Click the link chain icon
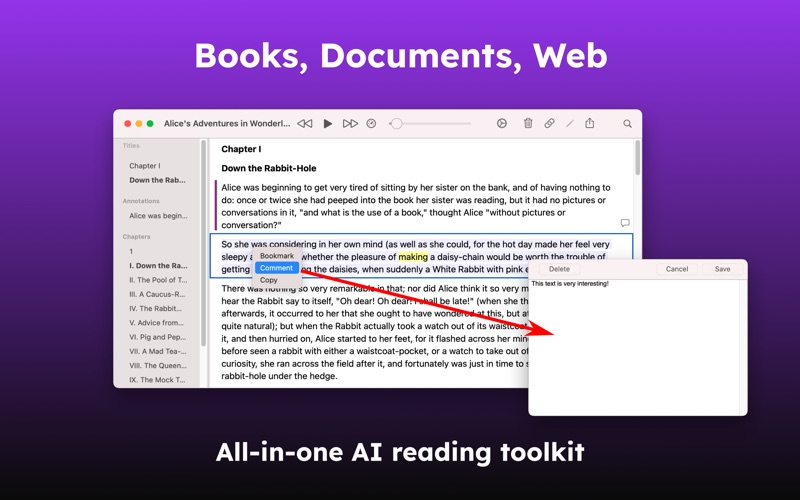Screen dimensions: 800x500 tap(549, 123)
